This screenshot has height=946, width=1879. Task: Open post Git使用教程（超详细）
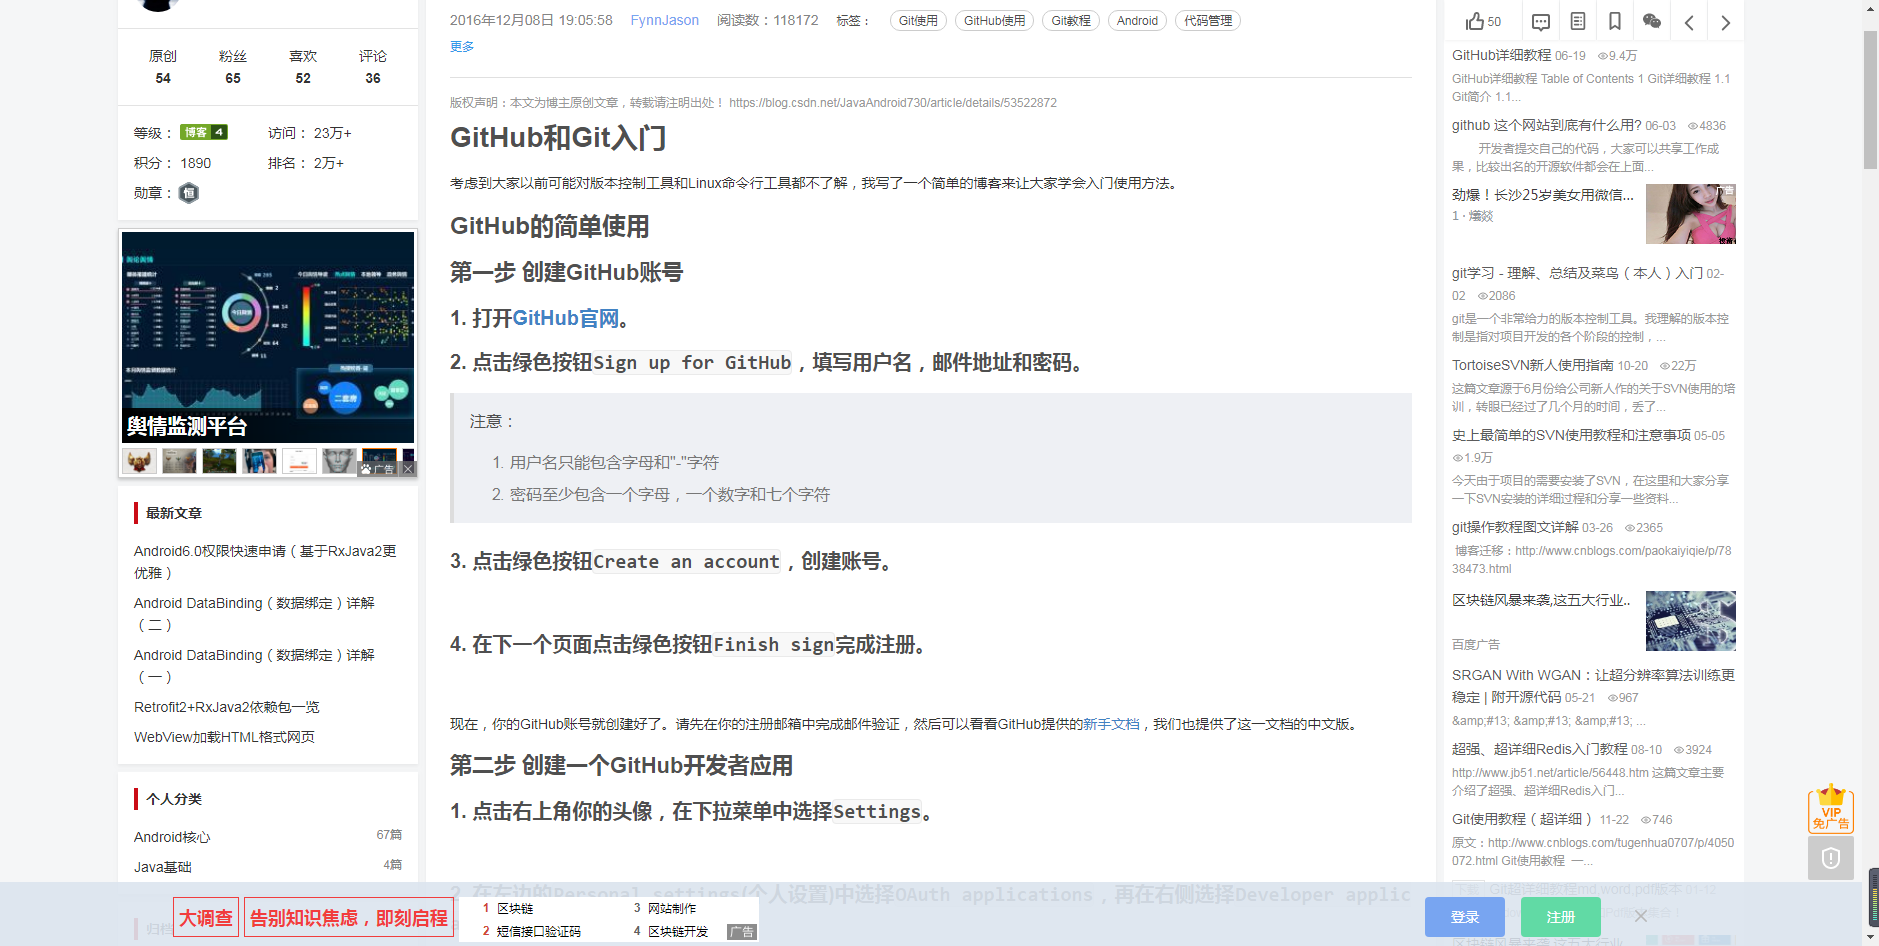pos(1523,819)
